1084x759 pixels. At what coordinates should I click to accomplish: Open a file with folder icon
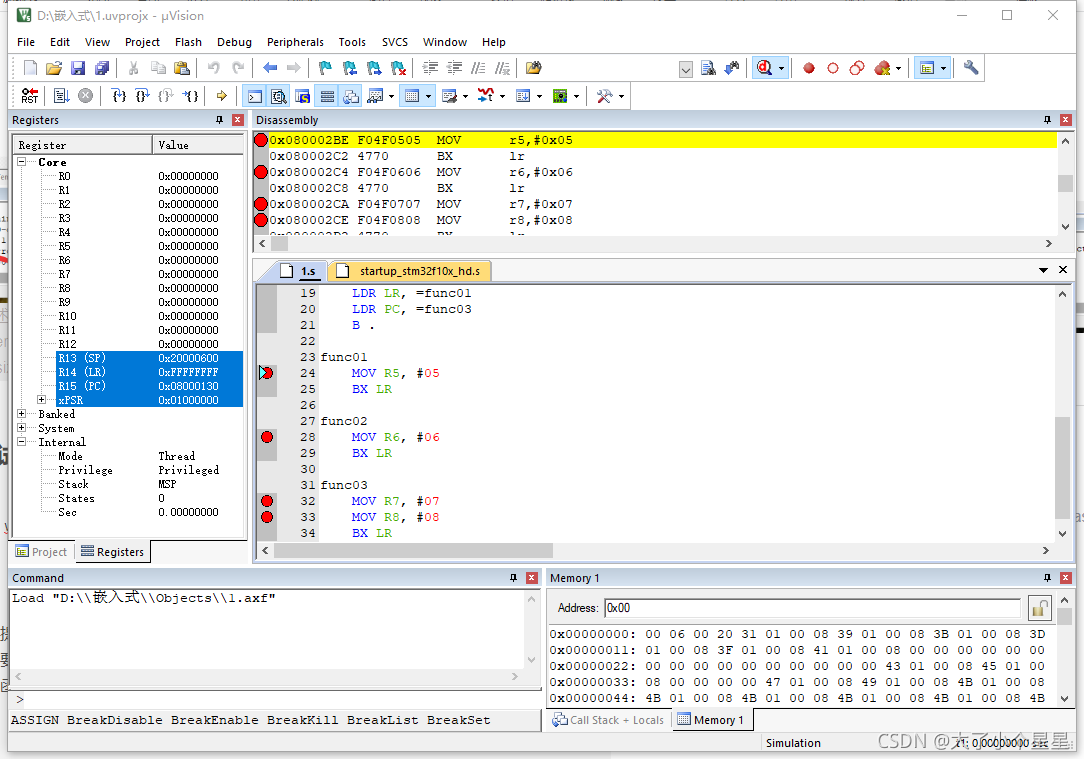(54, 68)
